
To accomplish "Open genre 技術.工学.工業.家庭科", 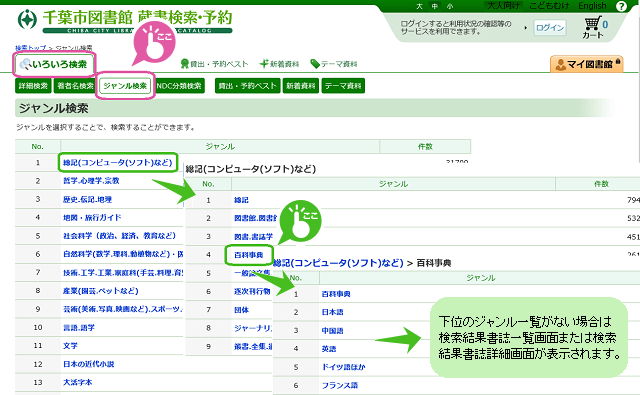I will (123, 272).
